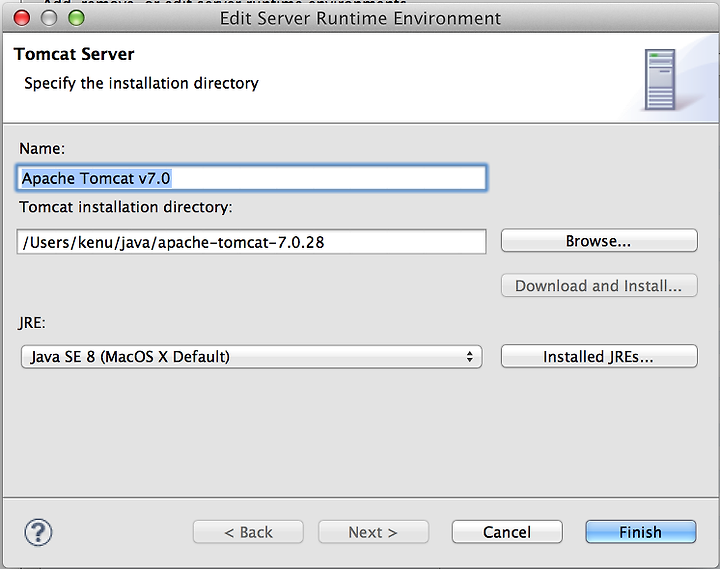Screen dimensions: 720x569
Task: Click the Edit Server Runtime Environment title
Action: [x=360, y=18]
